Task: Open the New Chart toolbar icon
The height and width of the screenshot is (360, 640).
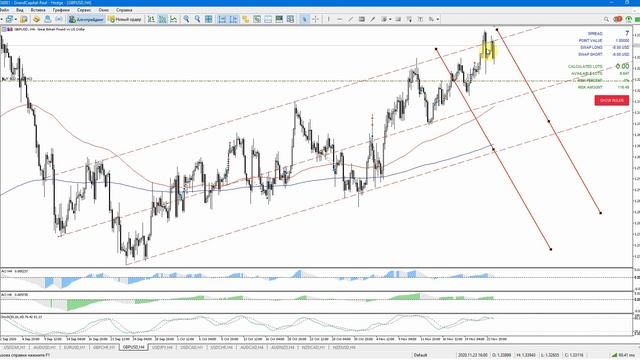Action: point(9,19)
